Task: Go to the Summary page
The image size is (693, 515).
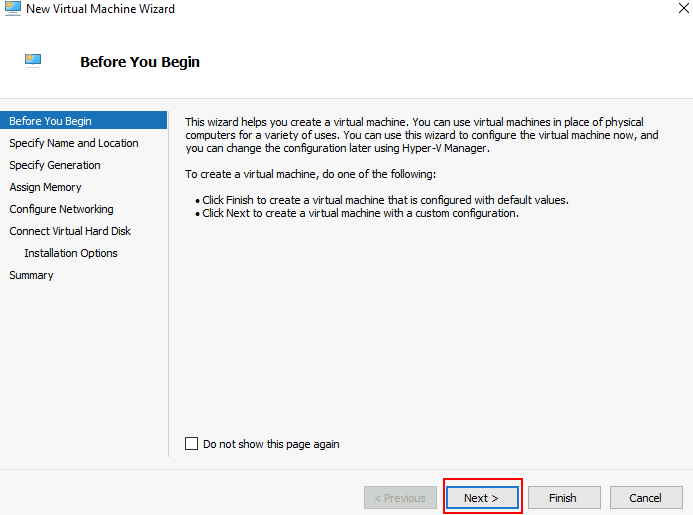Action: (x=32, y=275)
